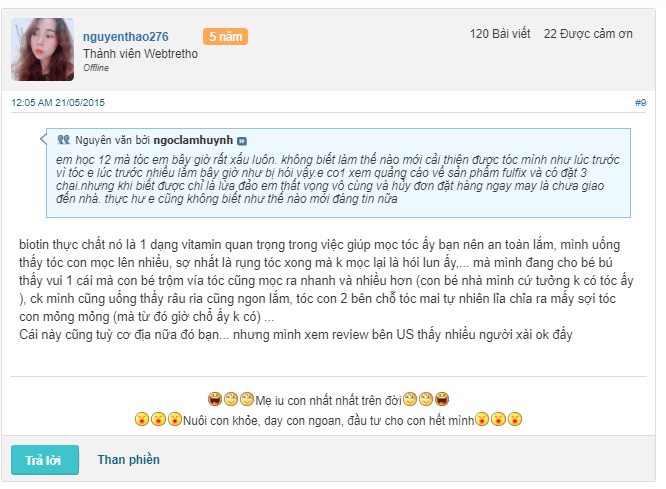Click the quotation marks icon in quote
The height and width of the screenshot is (489, 666).
pos(64,139)
